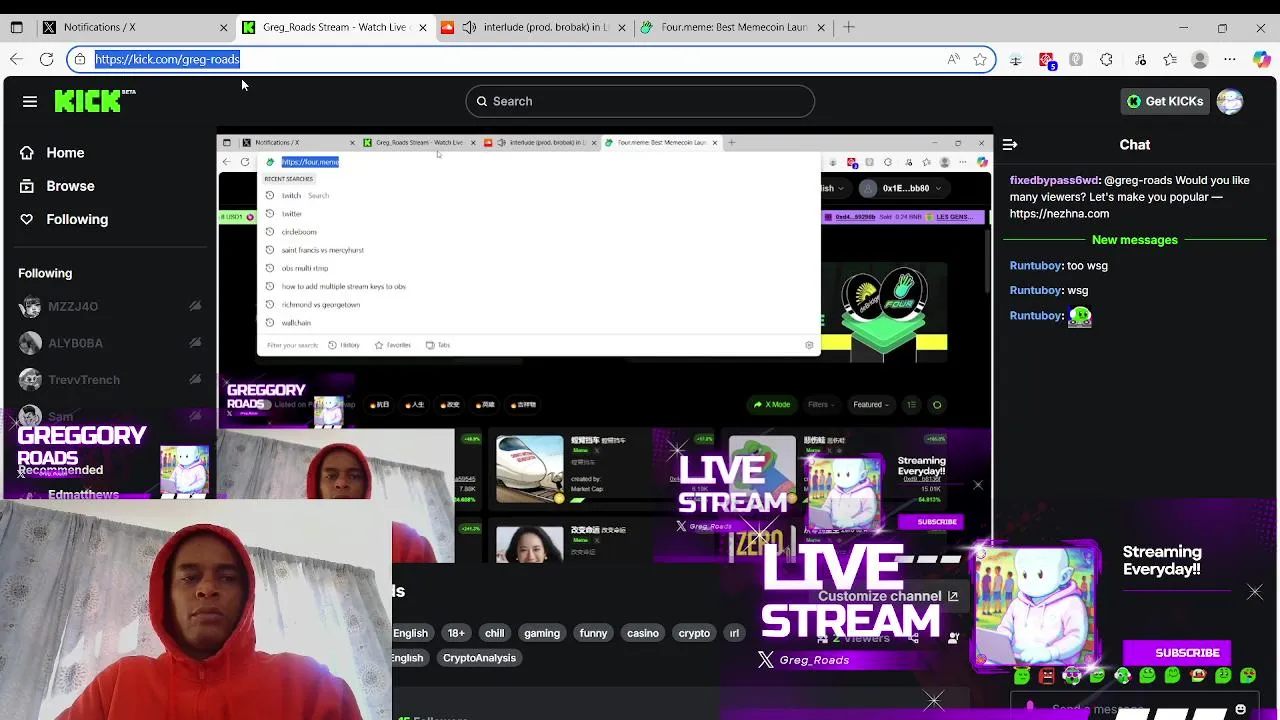The image size is (1280, 720).
Task: Mute the interlude tab via its speaker icon
Action: [469, 27]
